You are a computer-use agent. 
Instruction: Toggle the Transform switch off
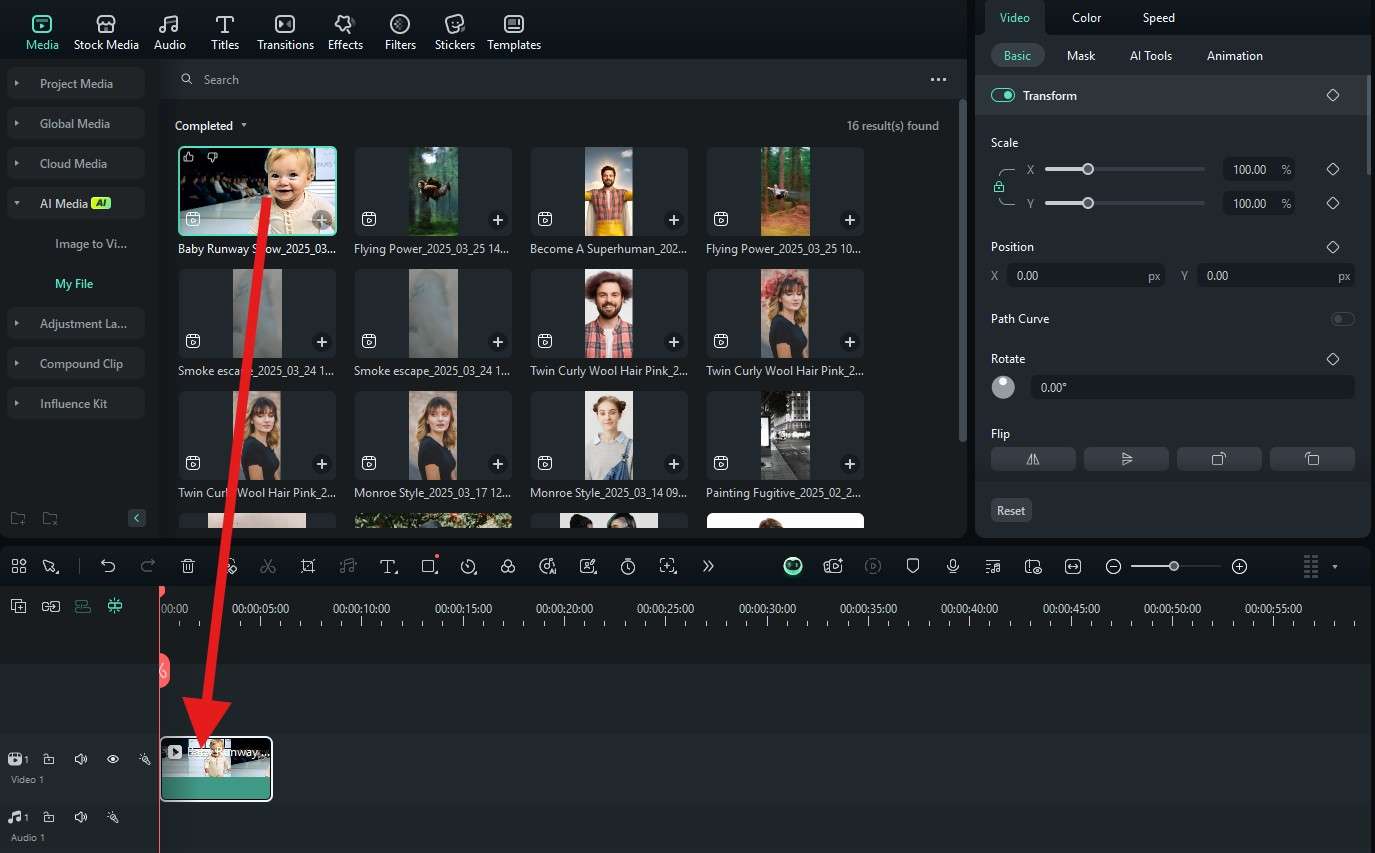tap(1002, 96)
